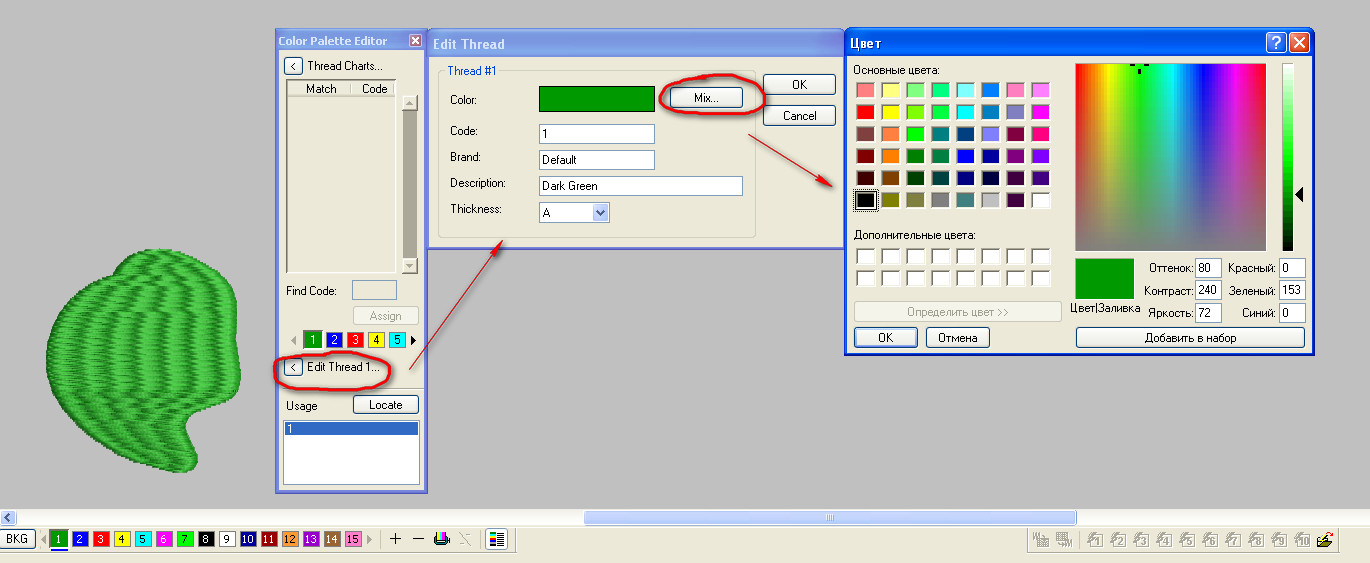Click the add color plus icon
Viewport: 1370px width, 563px height.
click(x=395, y=539)
